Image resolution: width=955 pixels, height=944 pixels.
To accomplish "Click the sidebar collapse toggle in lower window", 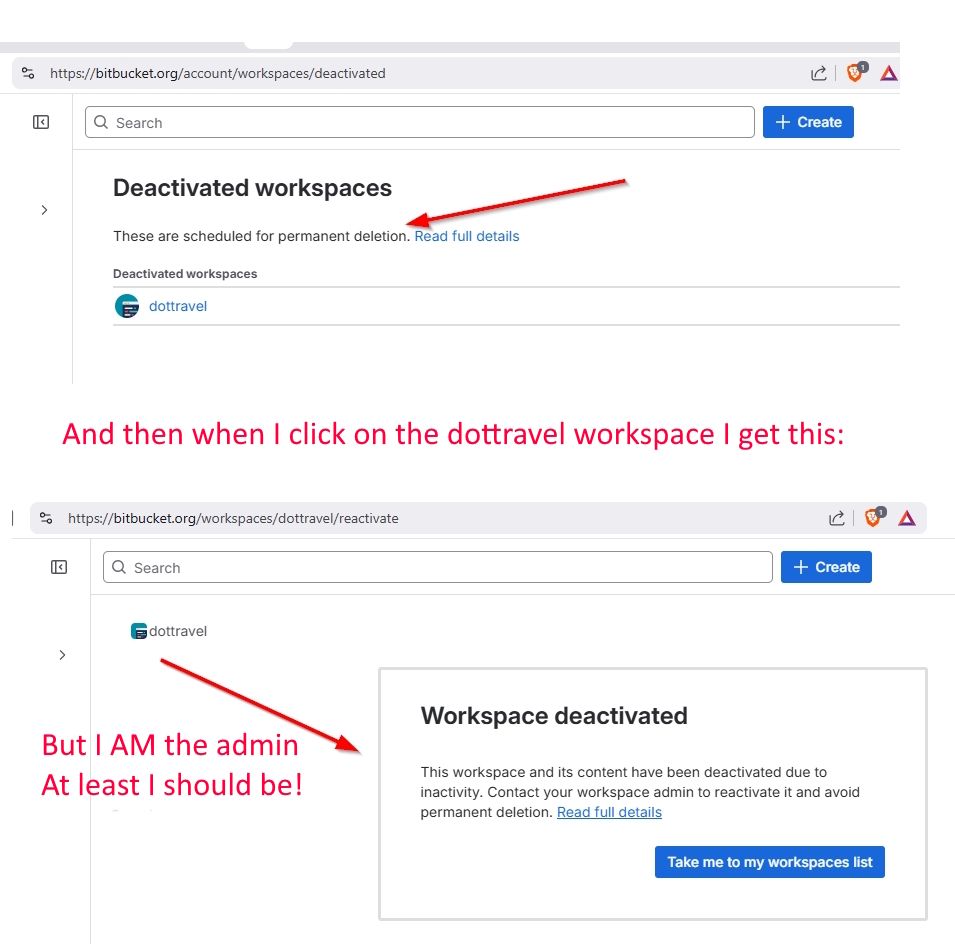I will tap(58, 566).
